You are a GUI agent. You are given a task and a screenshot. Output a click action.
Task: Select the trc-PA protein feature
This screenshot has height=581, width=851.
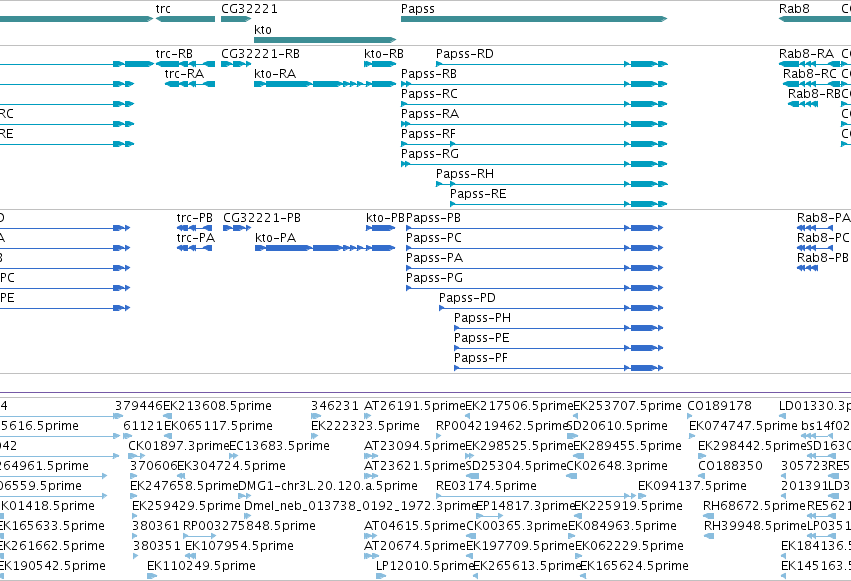coord(194,248)
